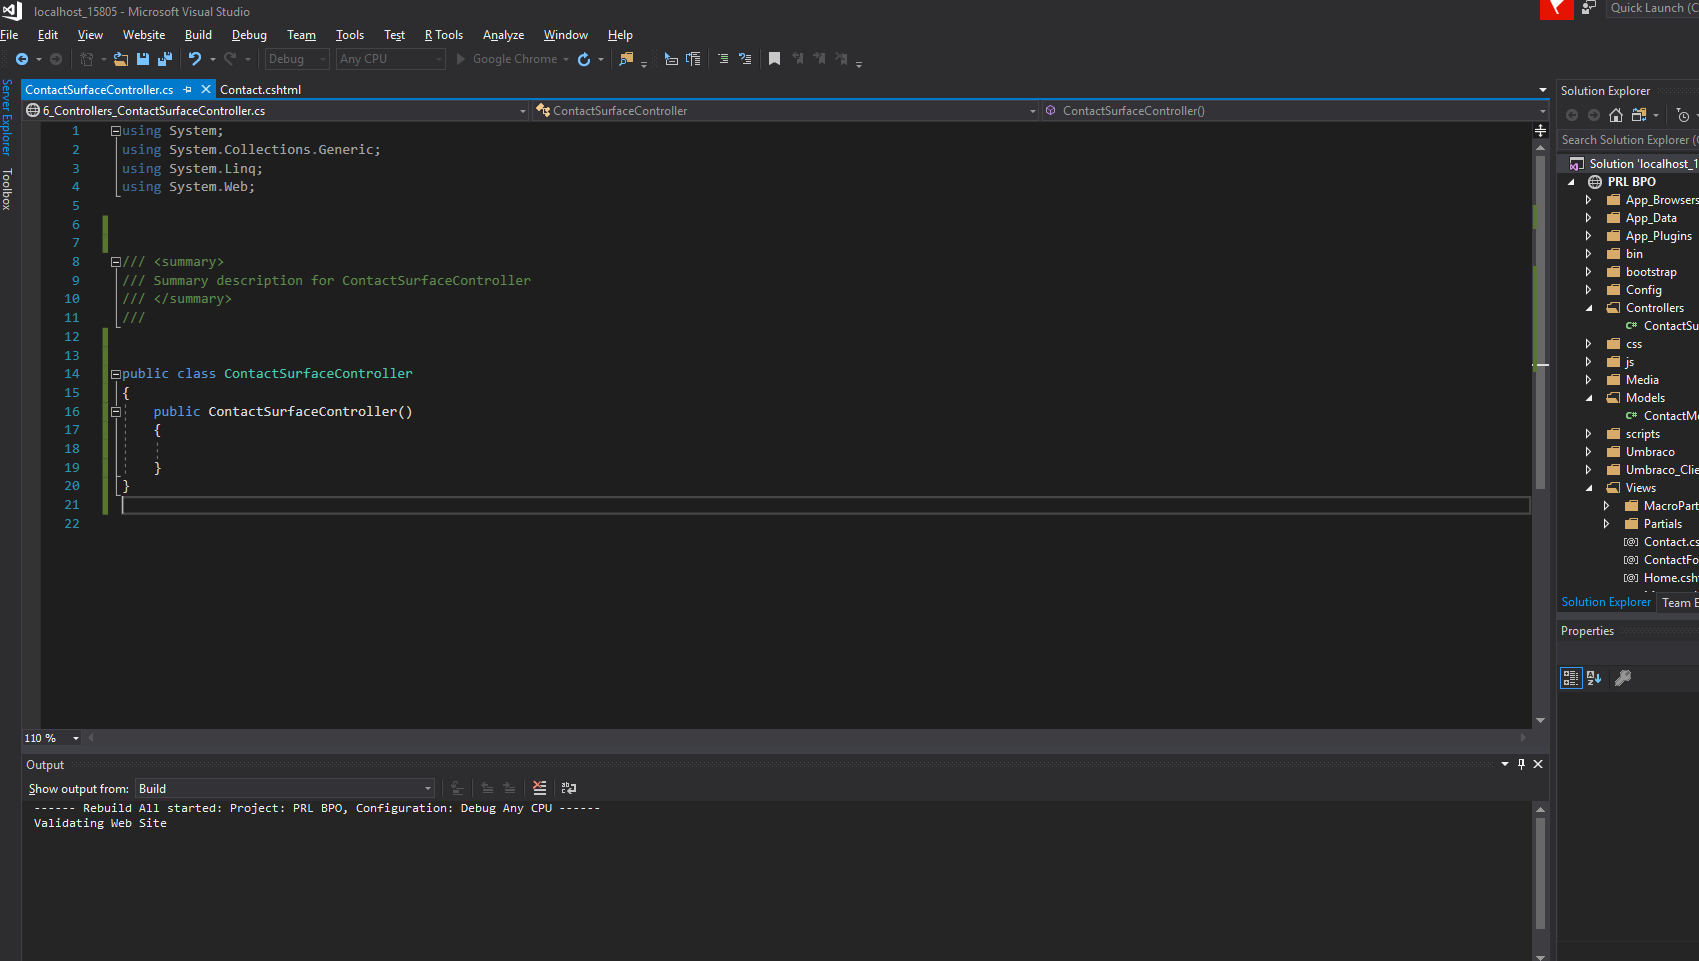Collapse the class code region on line 14

pos(115,374)
